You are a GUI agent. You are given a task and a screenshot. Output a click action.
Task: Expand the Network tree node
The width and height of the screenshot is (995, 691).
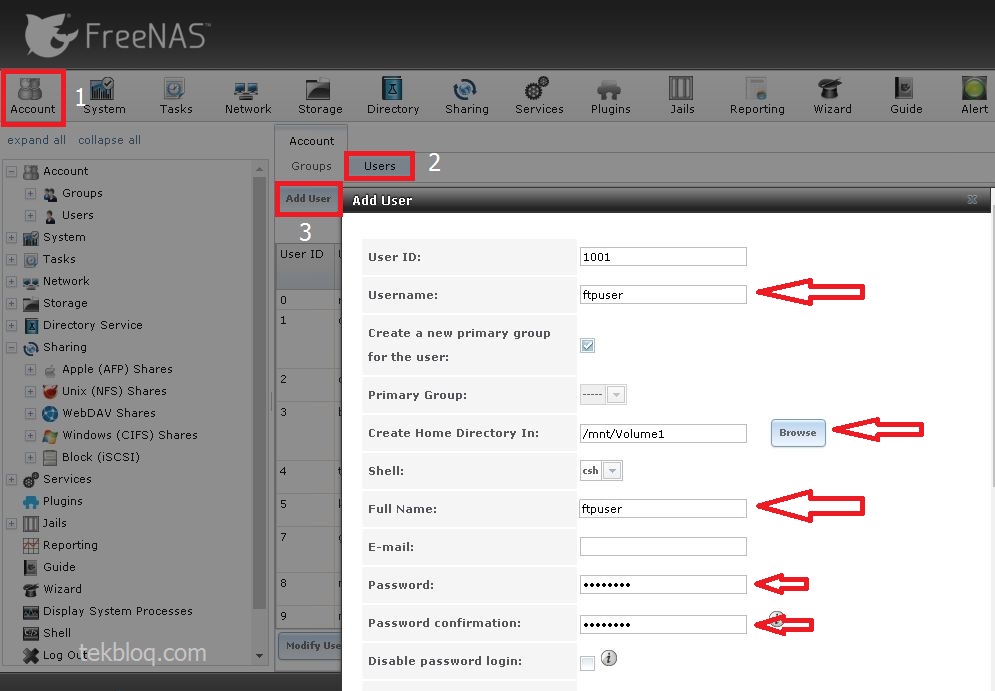click(11, 281)
